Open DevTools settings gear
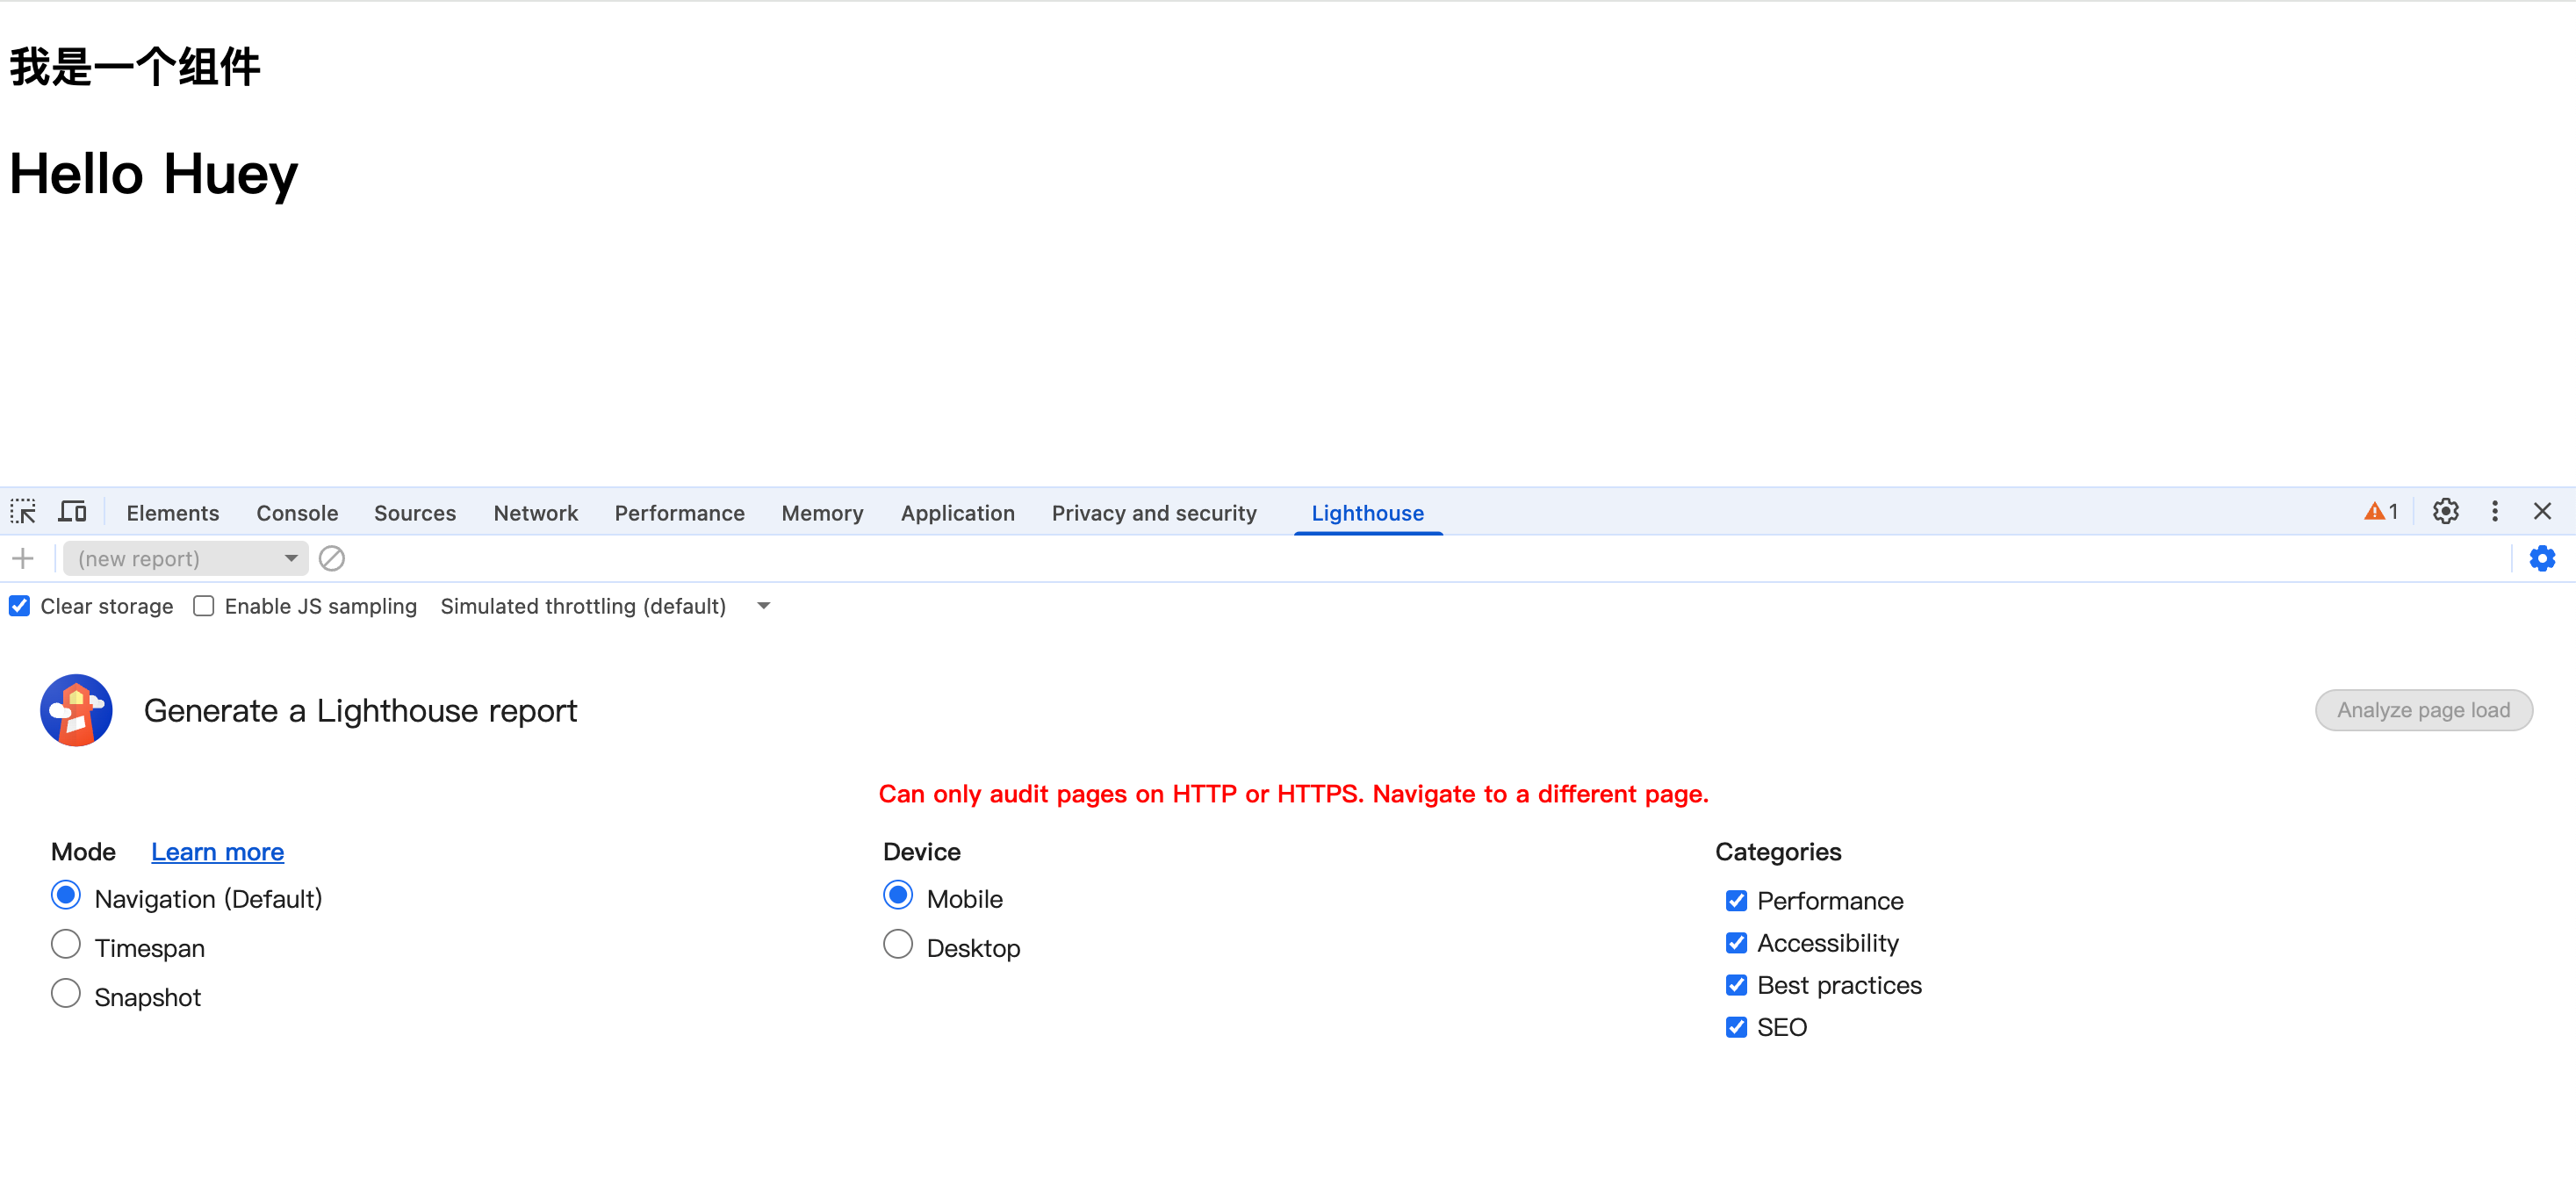 point(2445,511)
